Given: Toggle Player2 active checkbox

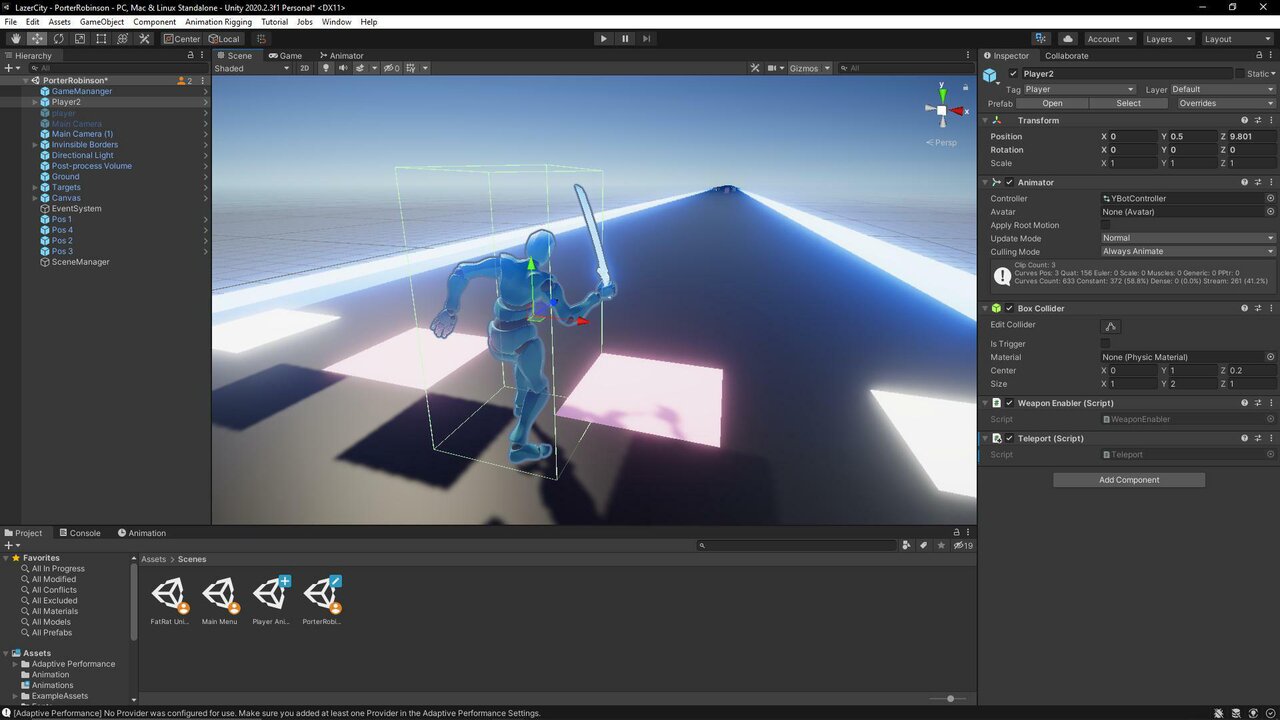Looking at the screenshot, I should [1013, 74].
